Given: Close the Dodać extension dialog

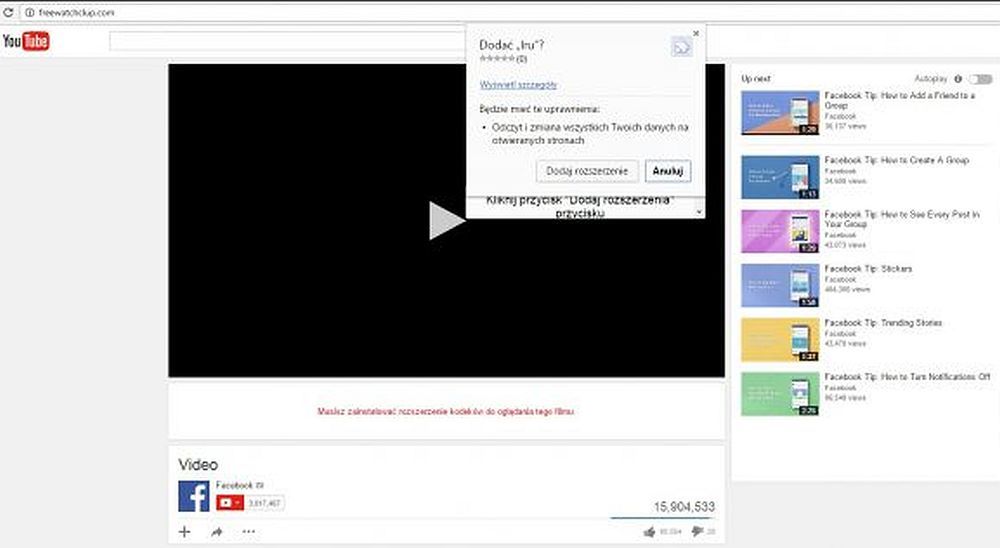Looking at the screenshot, I should (696, 33).
